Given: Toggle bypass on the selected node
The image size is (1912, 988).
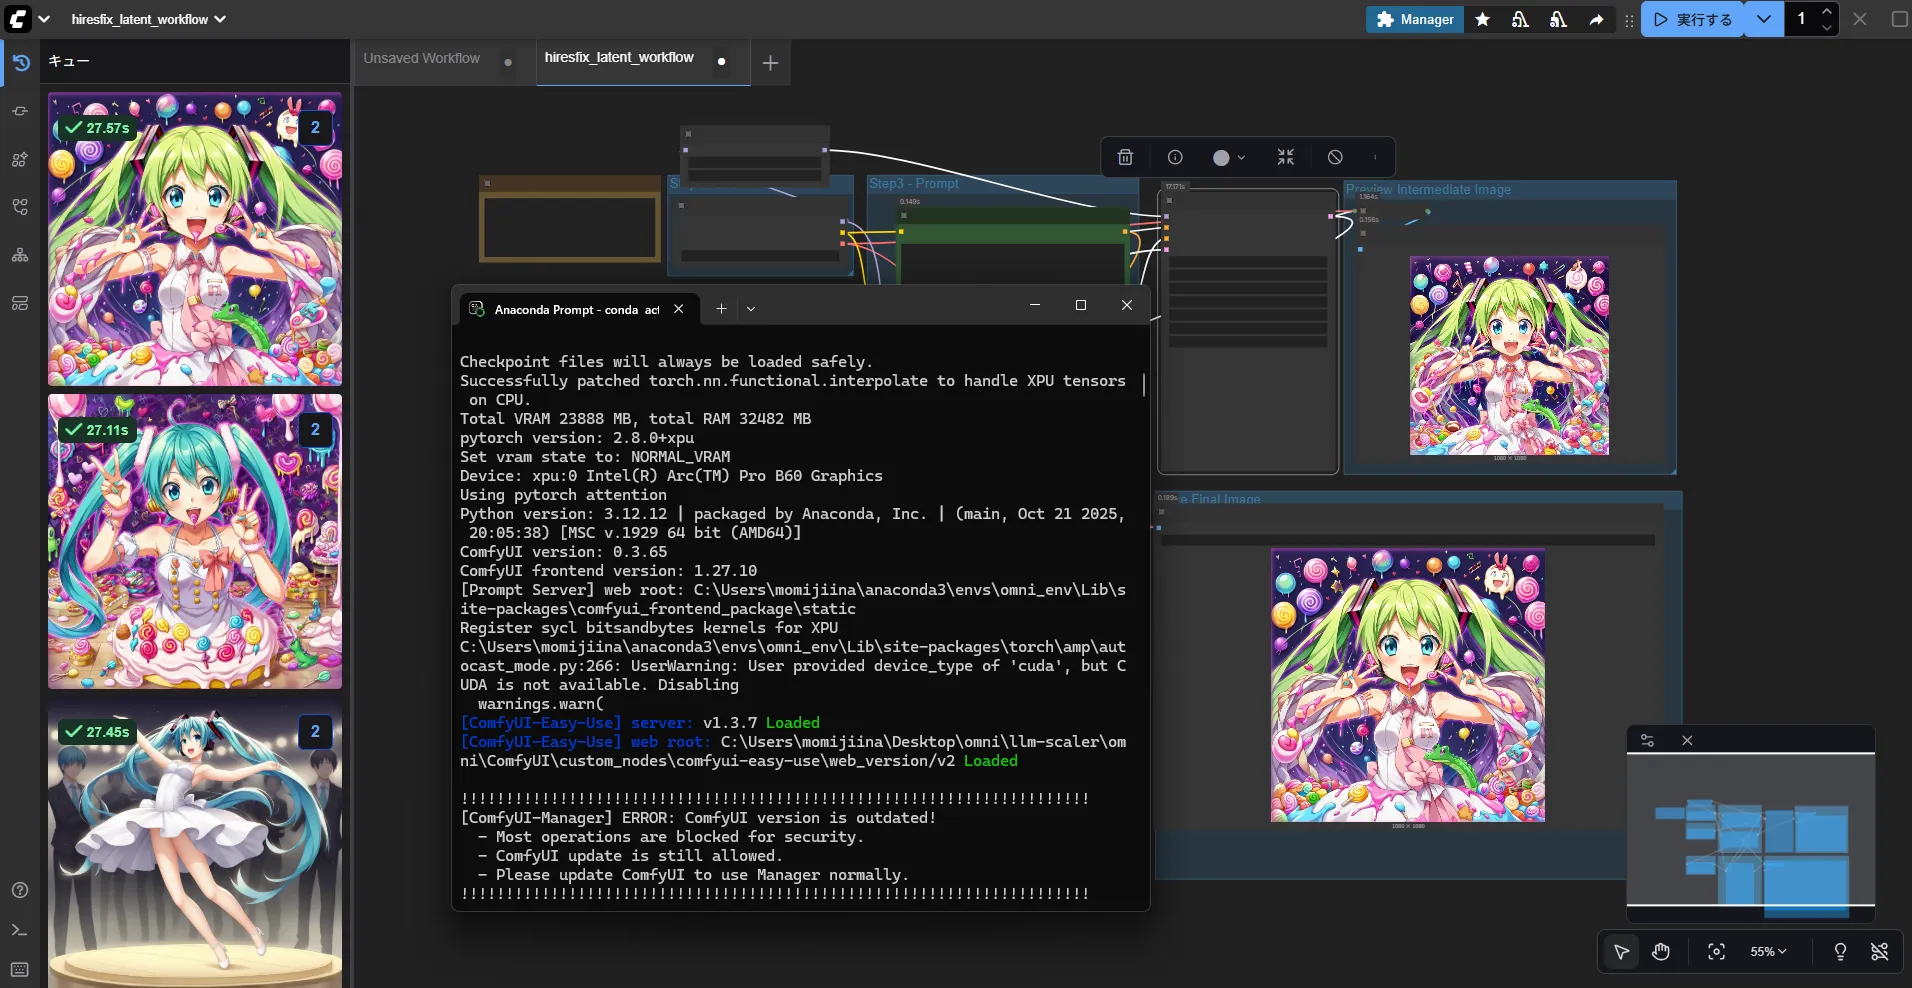Looking at the screenshot, I should 1335,157.
